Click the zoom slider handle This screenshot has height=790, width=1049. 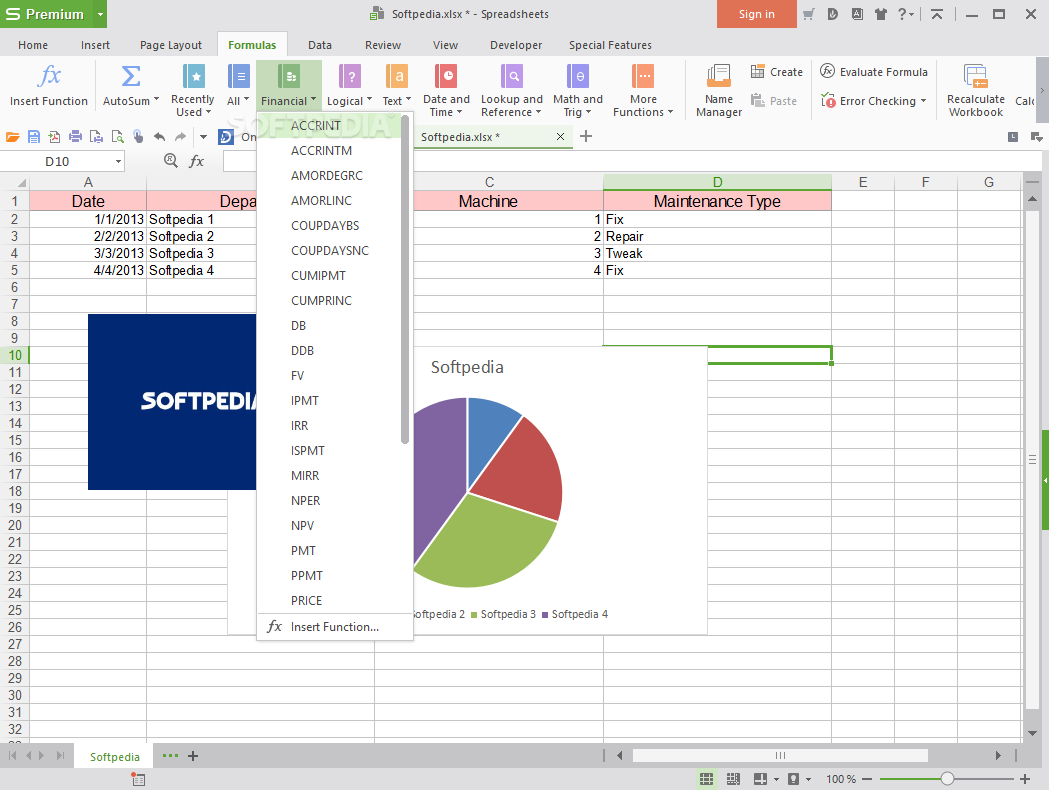(947, 779)
